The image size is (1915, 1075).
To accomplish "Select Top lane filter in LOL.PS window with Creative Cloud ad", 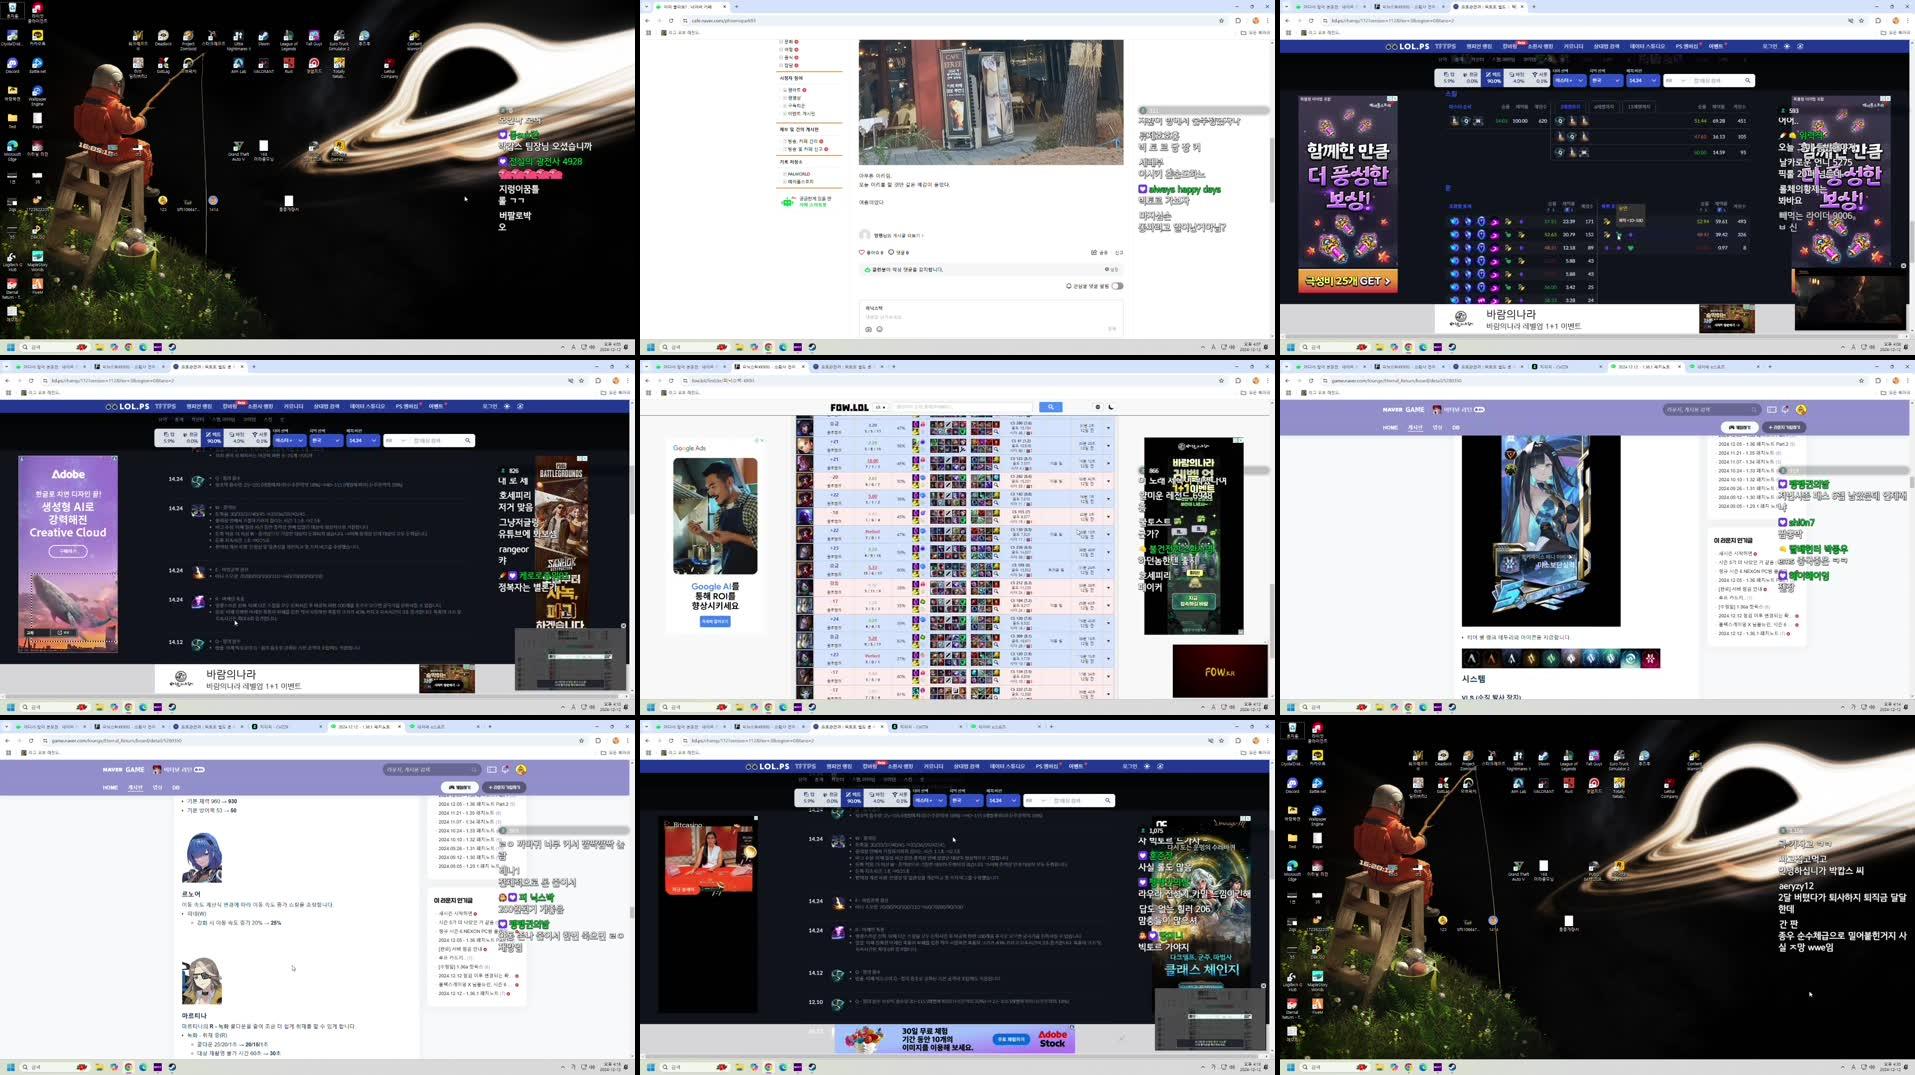I will coord(167,437).
